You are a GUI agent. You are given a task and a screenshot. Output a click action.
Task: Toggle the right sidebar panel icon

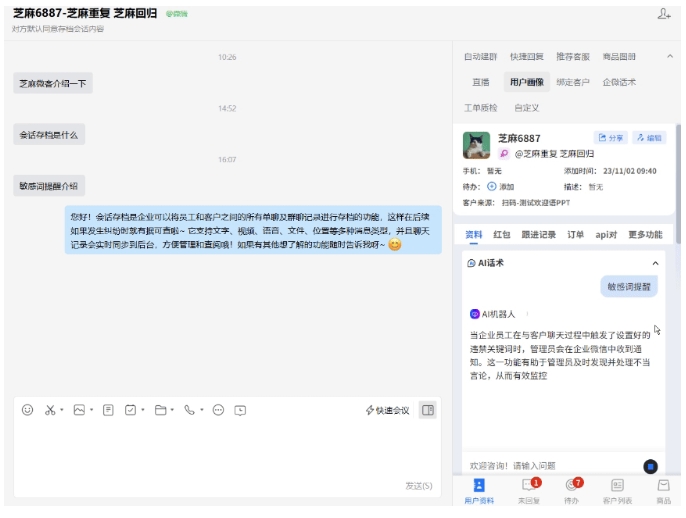[427, 410]
